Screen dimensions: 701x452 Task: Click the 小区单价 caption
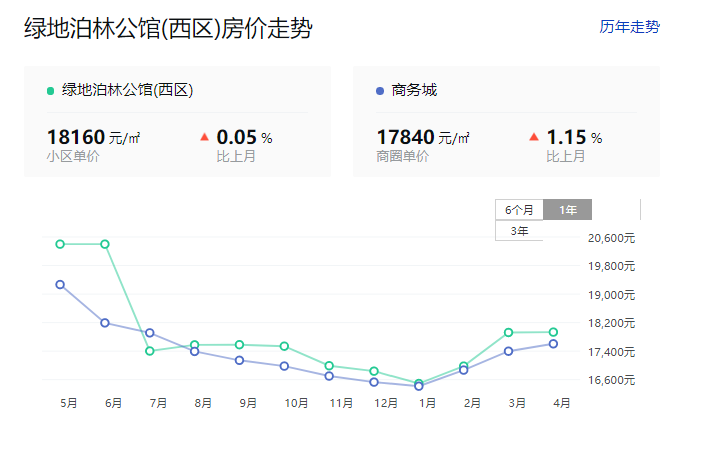[73, 156]
